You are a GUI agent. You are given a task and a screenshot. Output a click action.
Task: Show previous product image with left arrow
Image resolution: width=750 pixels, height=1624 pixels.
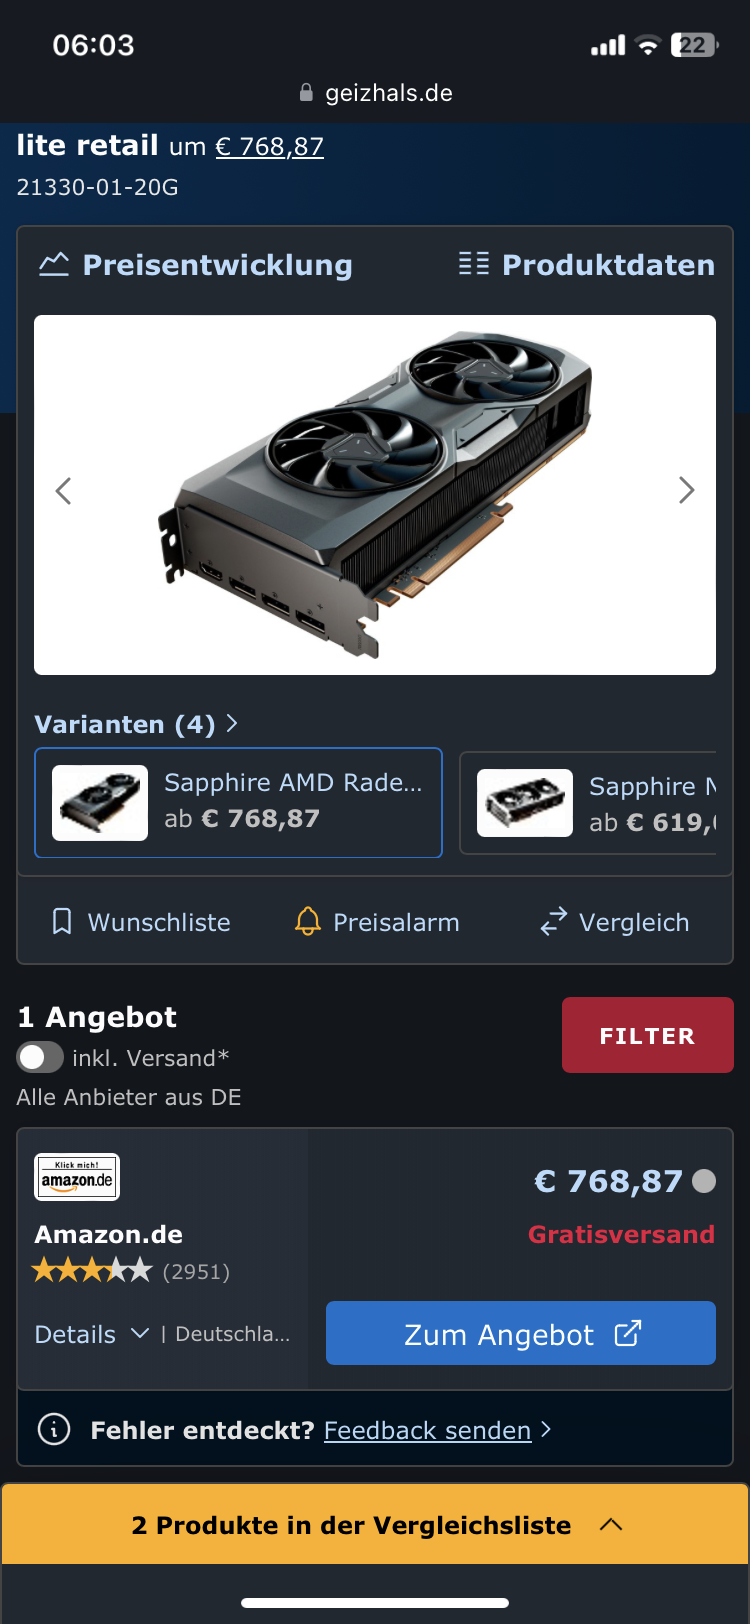click(64, 490)
